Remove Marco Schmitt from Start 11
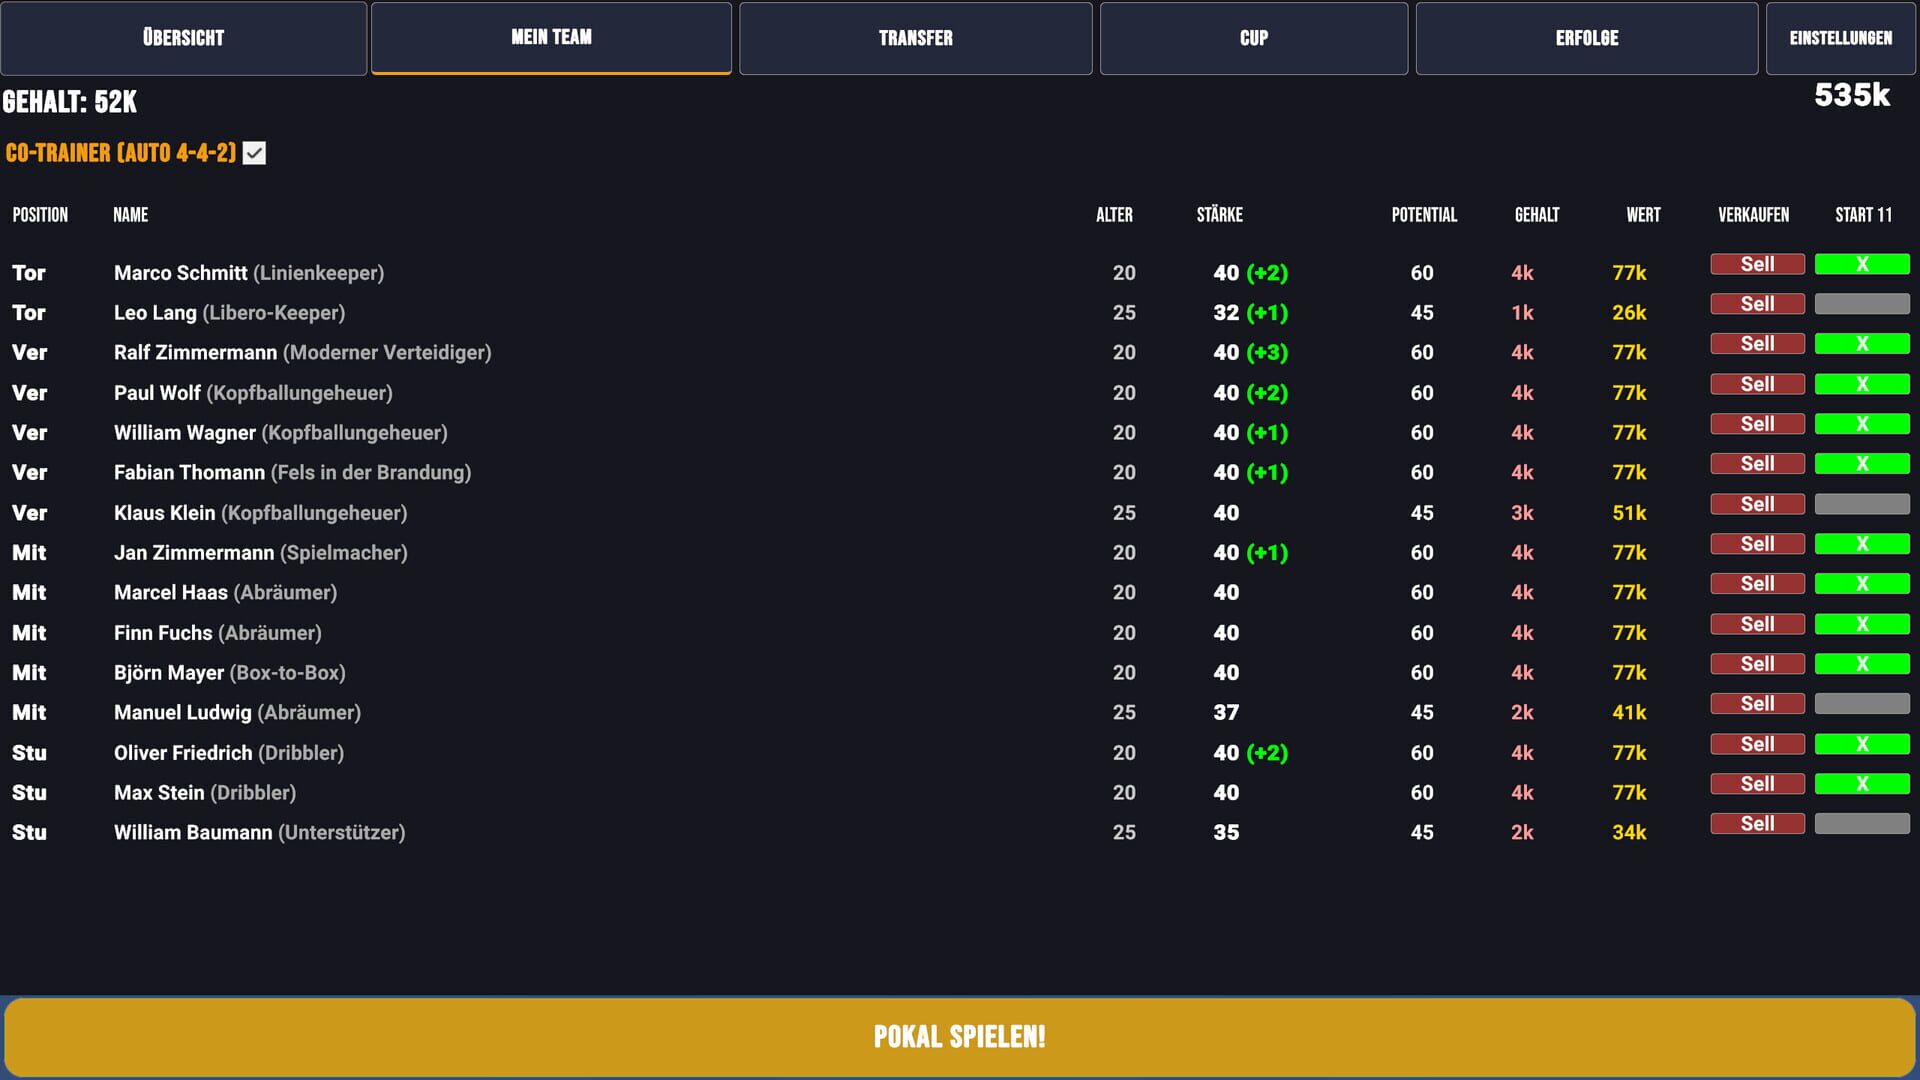Screen dimensions: 1920x1080 pyautogui.click(x=1862, y=263)
